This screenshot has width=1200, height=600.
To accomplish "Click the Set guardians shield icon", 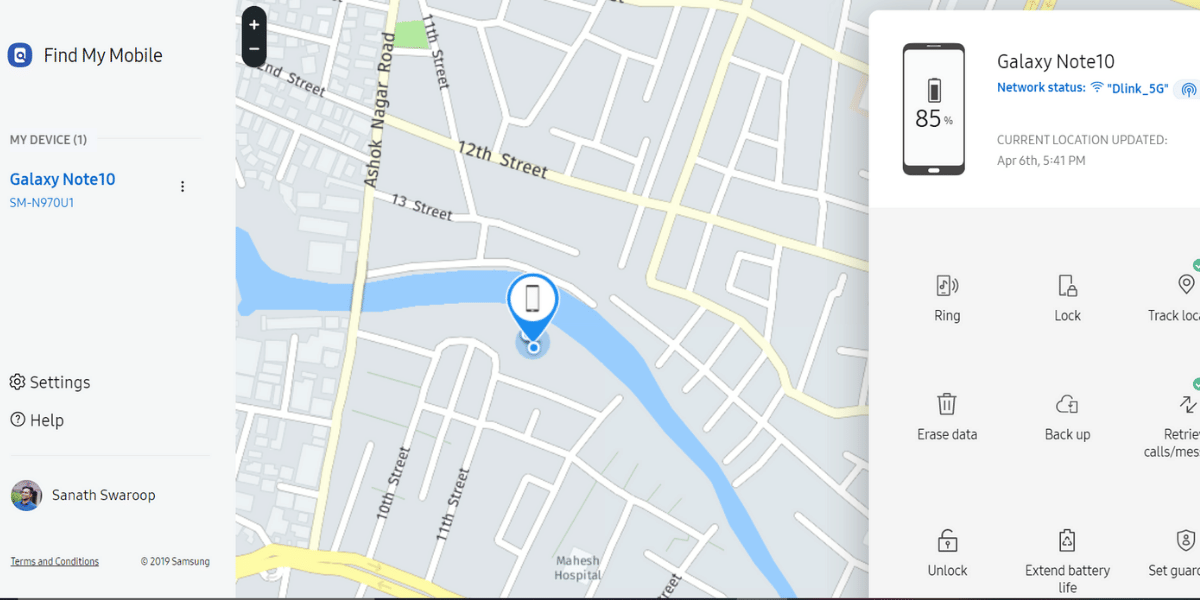I will pos(1187,541).
